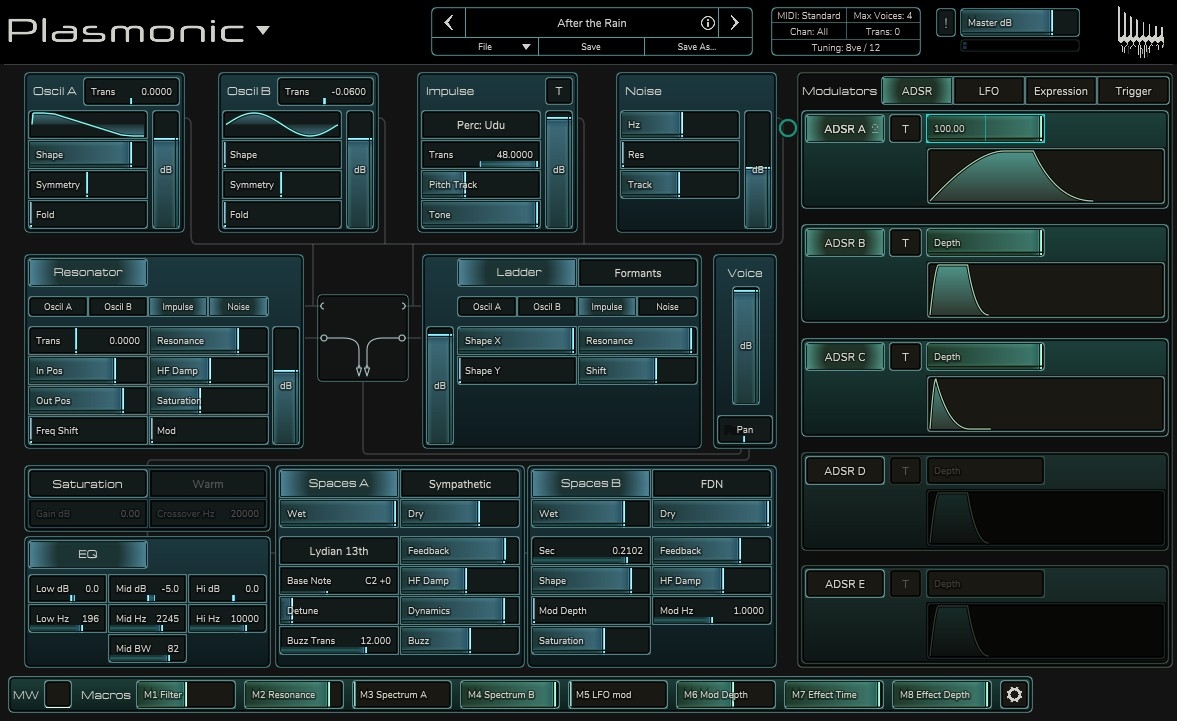Click the Base Note C2 +0 field

[339, 581]
